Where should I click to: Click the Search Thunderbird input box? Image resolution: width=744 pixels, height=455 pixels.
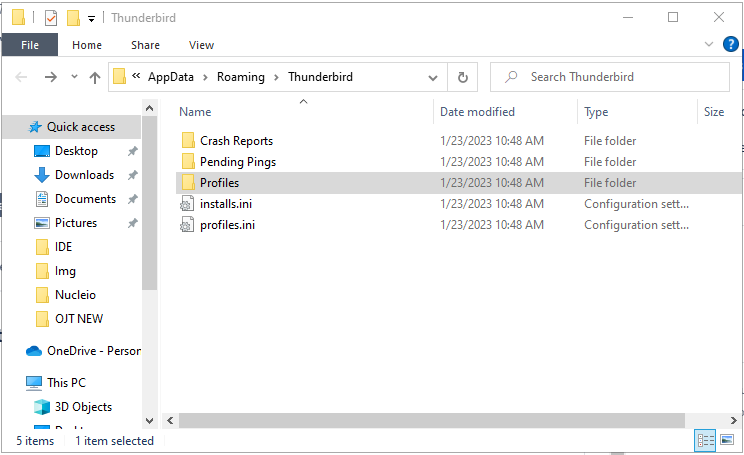(610, 77)
